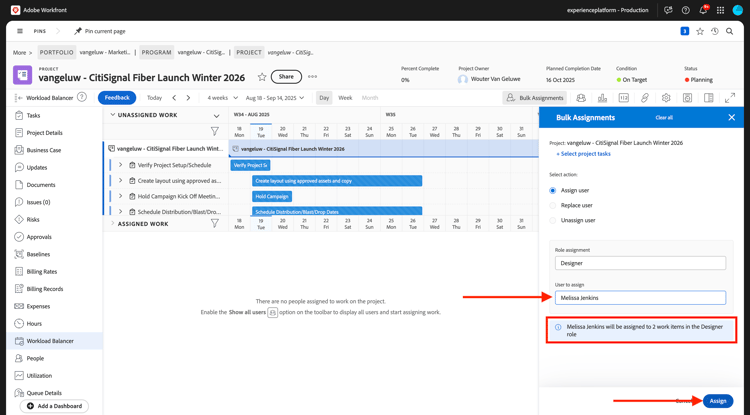The image size is (750, 415).
Task: Go to next time period arrow
Action: [x=188, y=98]
